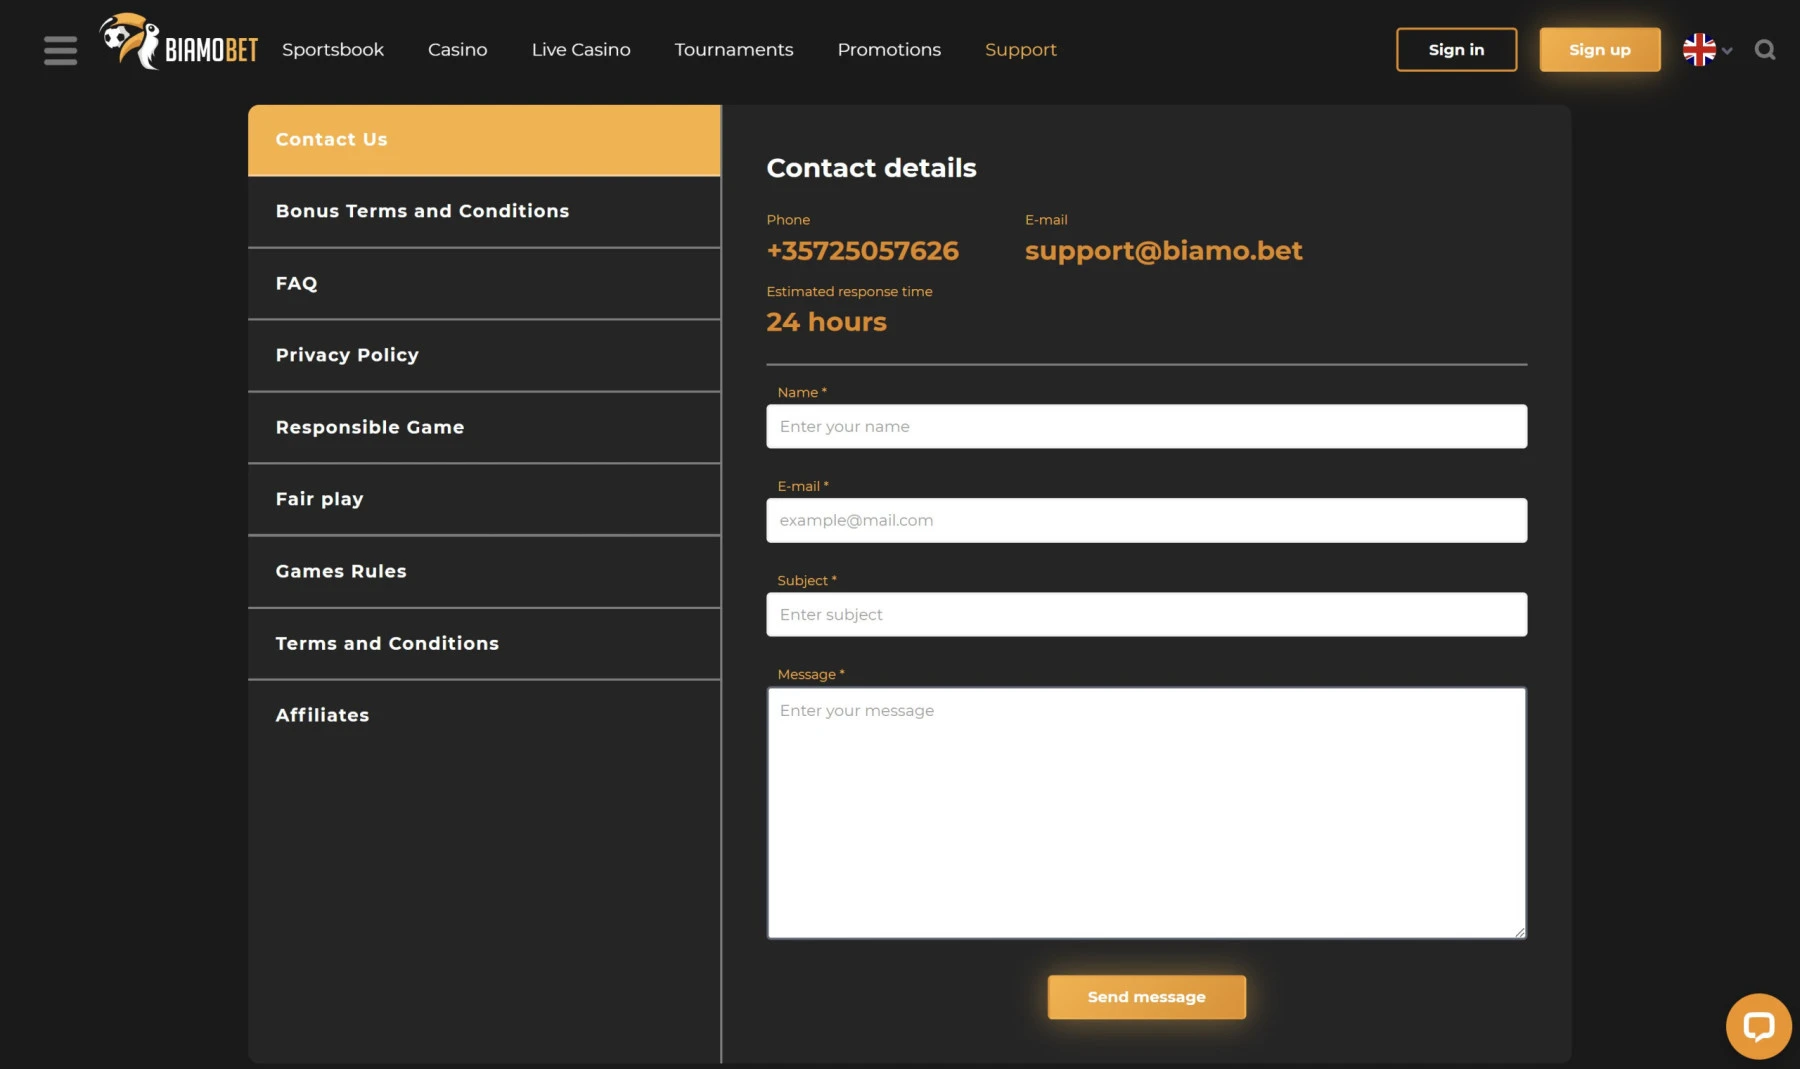1800x1069 pixels.
Task: Click the '24 hours' response time text
Action: point(826,322)
